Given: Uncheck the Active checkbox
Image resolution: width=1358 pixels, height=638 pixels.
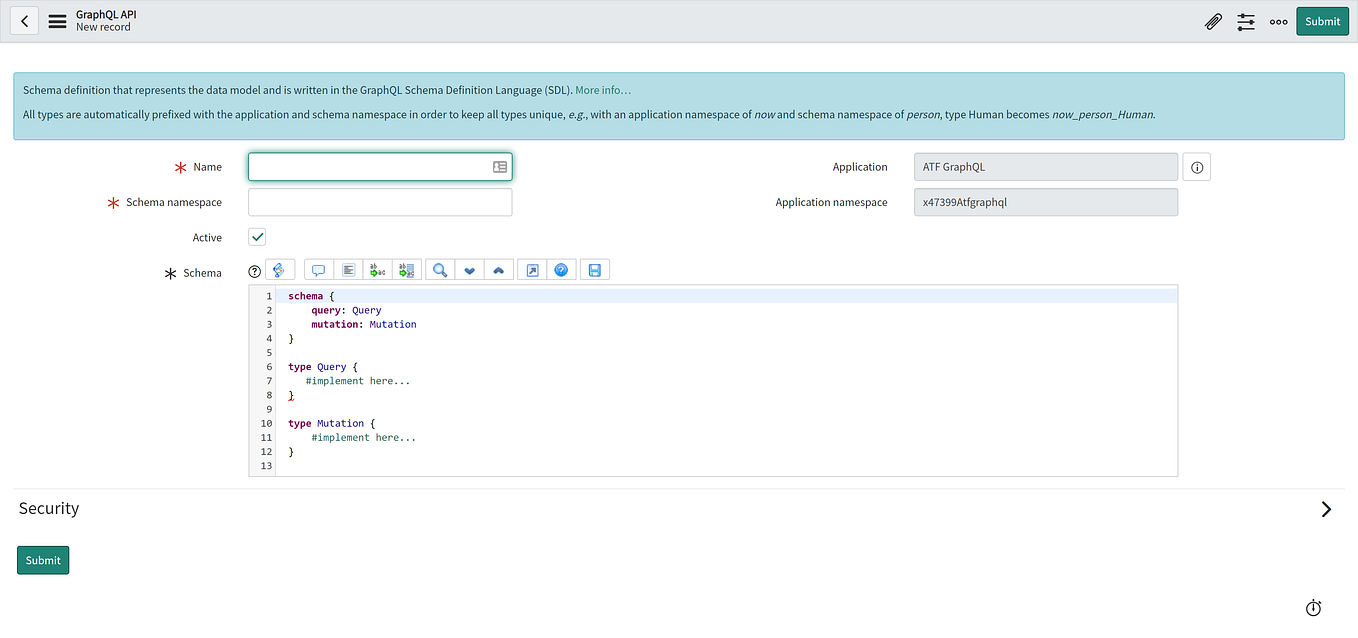Looking at the screenshot, I should (257, 237).
